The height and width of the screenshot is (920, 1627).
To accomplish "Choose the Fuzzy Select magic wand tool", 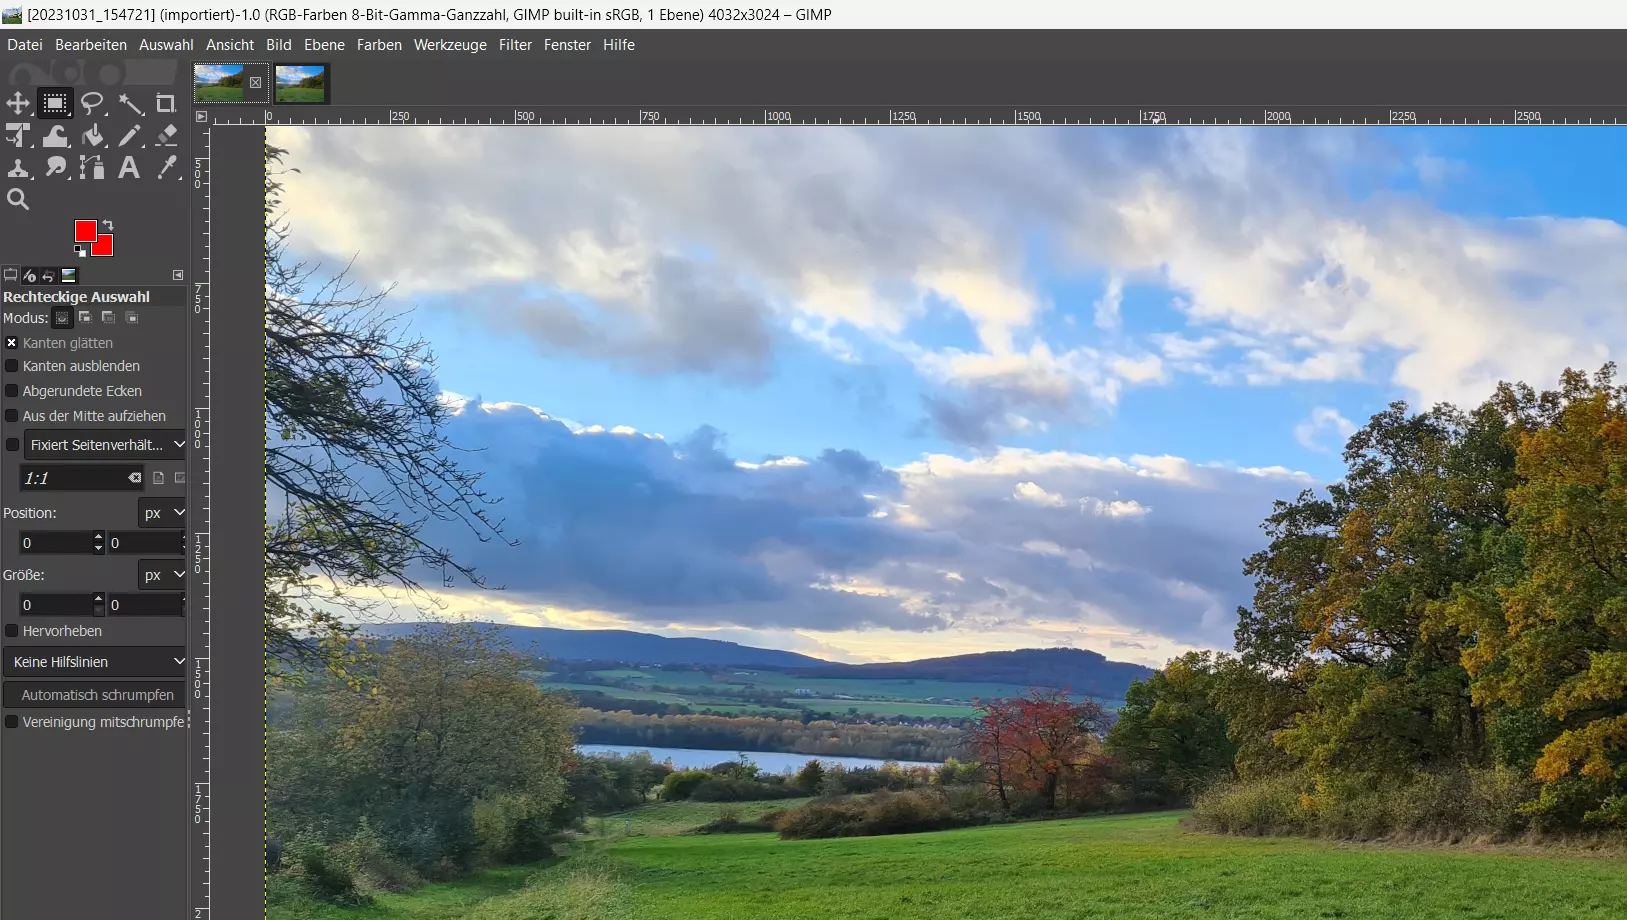I will [x=130, y=103].
